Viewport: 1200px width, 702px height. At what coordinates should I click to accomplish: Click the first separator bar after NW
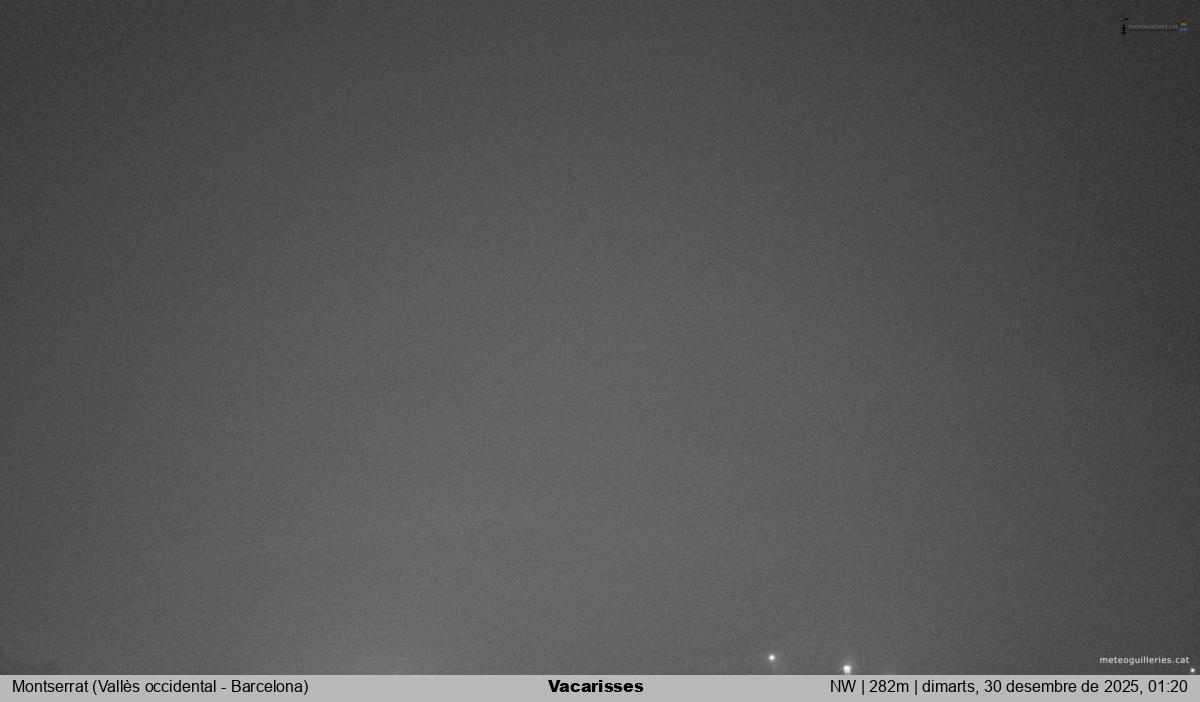(862, 687)
